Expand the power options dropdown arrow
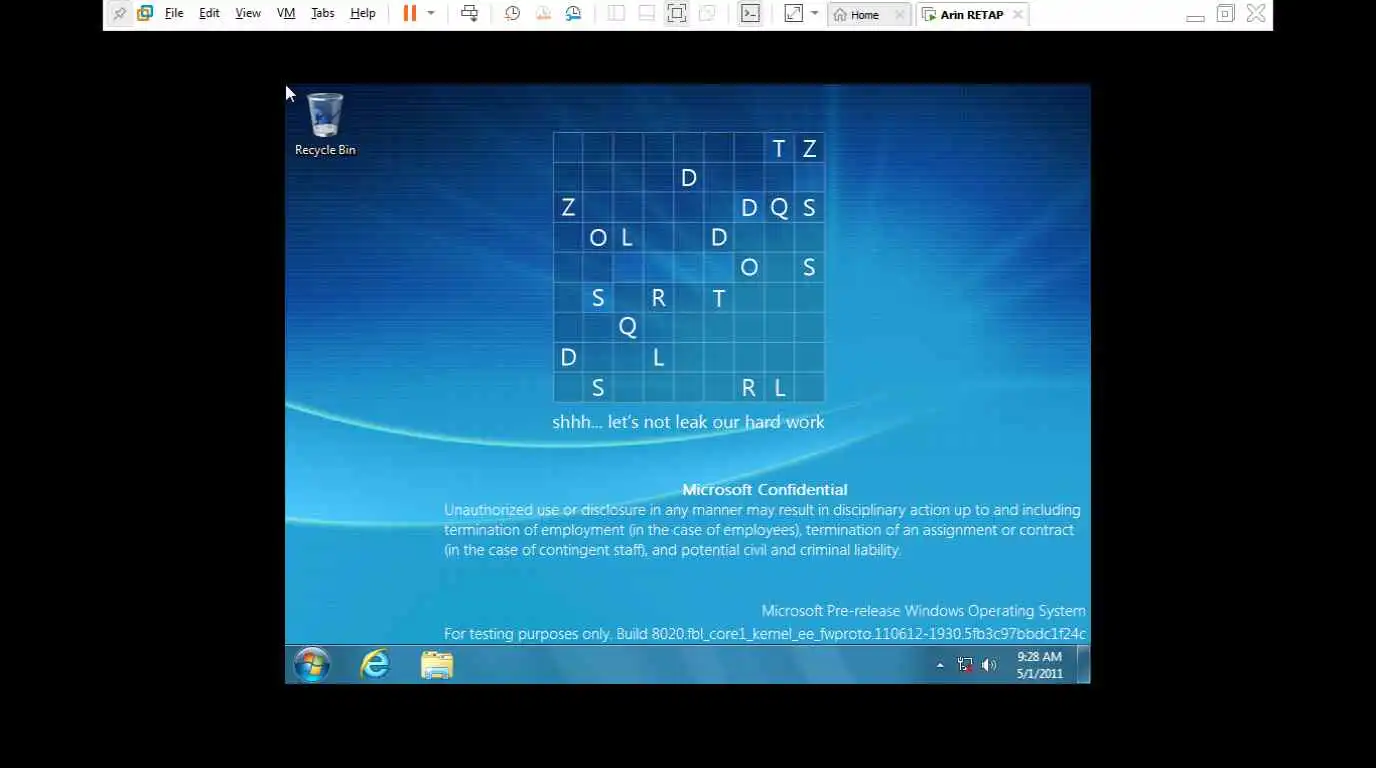Viewport: 1376px width, 768px height. point(431,14)
